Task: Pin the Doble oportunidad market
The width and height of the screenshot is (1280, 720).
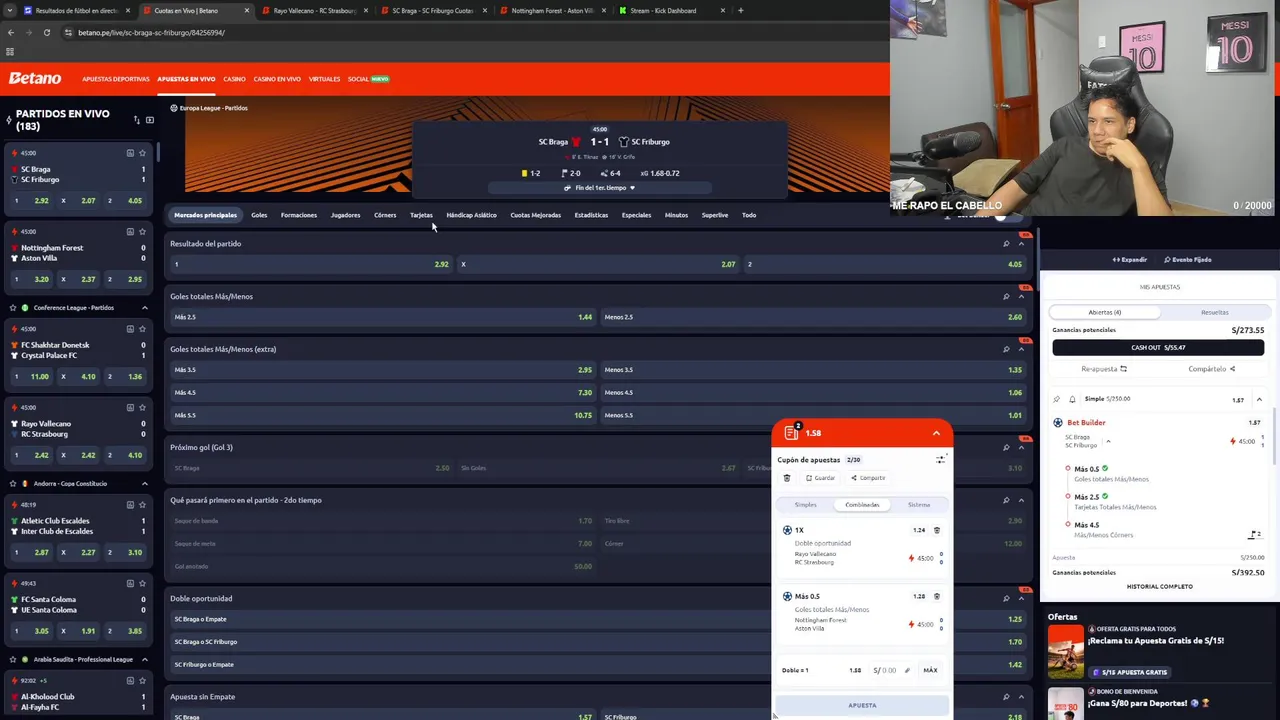Action: tap(1006, 599)
